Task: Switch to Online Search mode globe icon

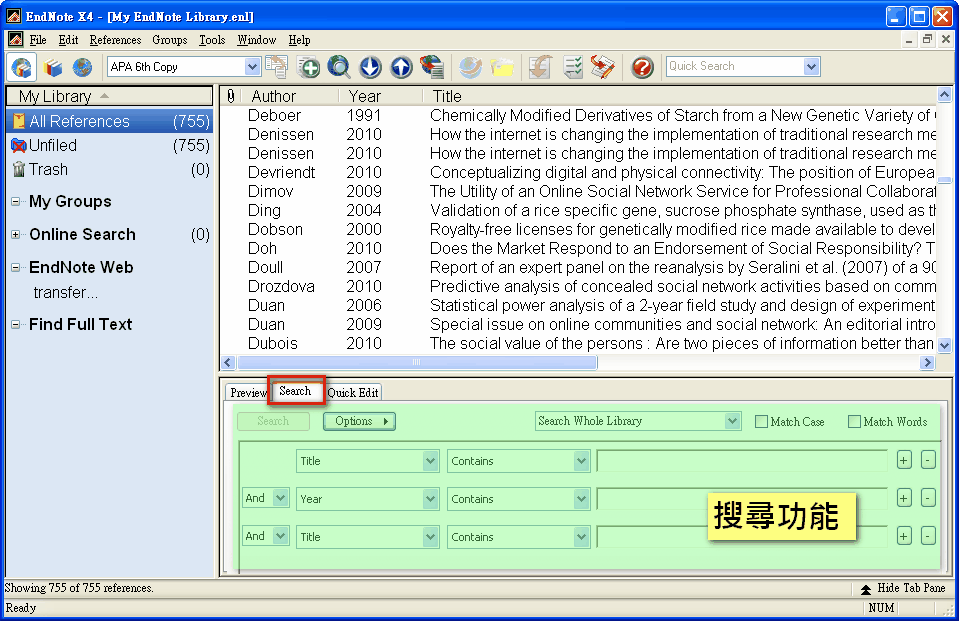Action: point(82,67)
